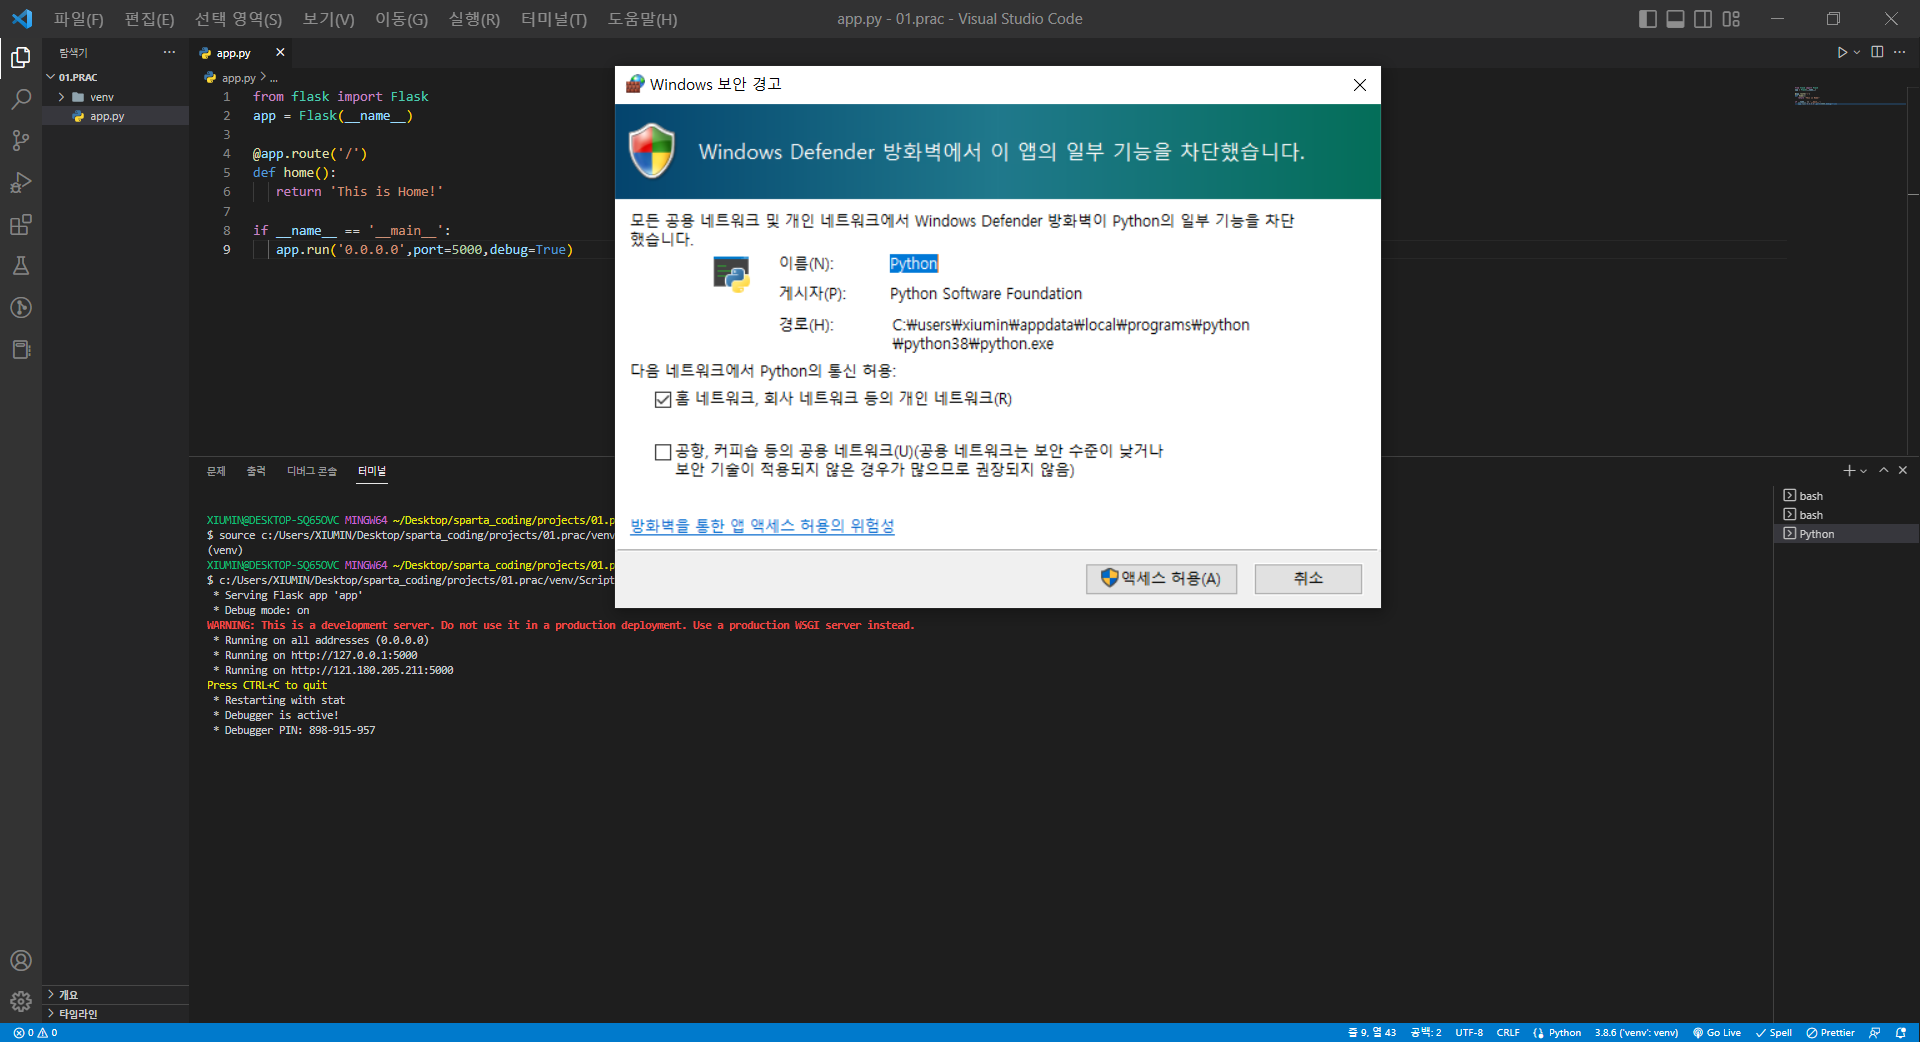Open the errors and warnings status indicator
1920x1042 pixels.
pyautogui.click(x=35, y=1033)
